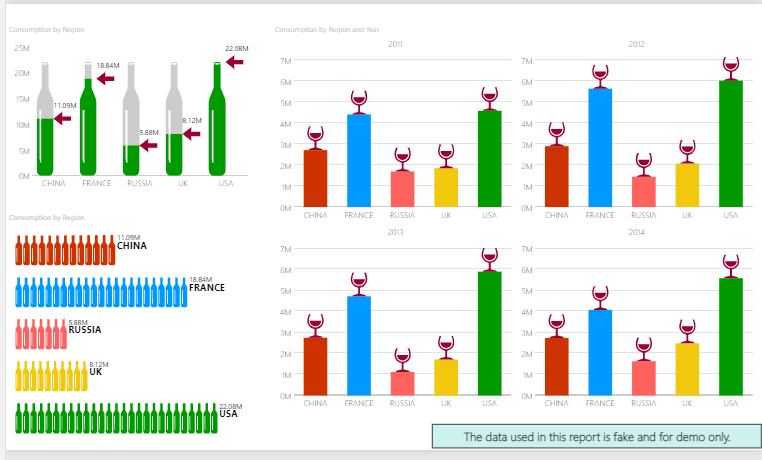Select wine glass above France bar in 2012

(x=600, y=76)
